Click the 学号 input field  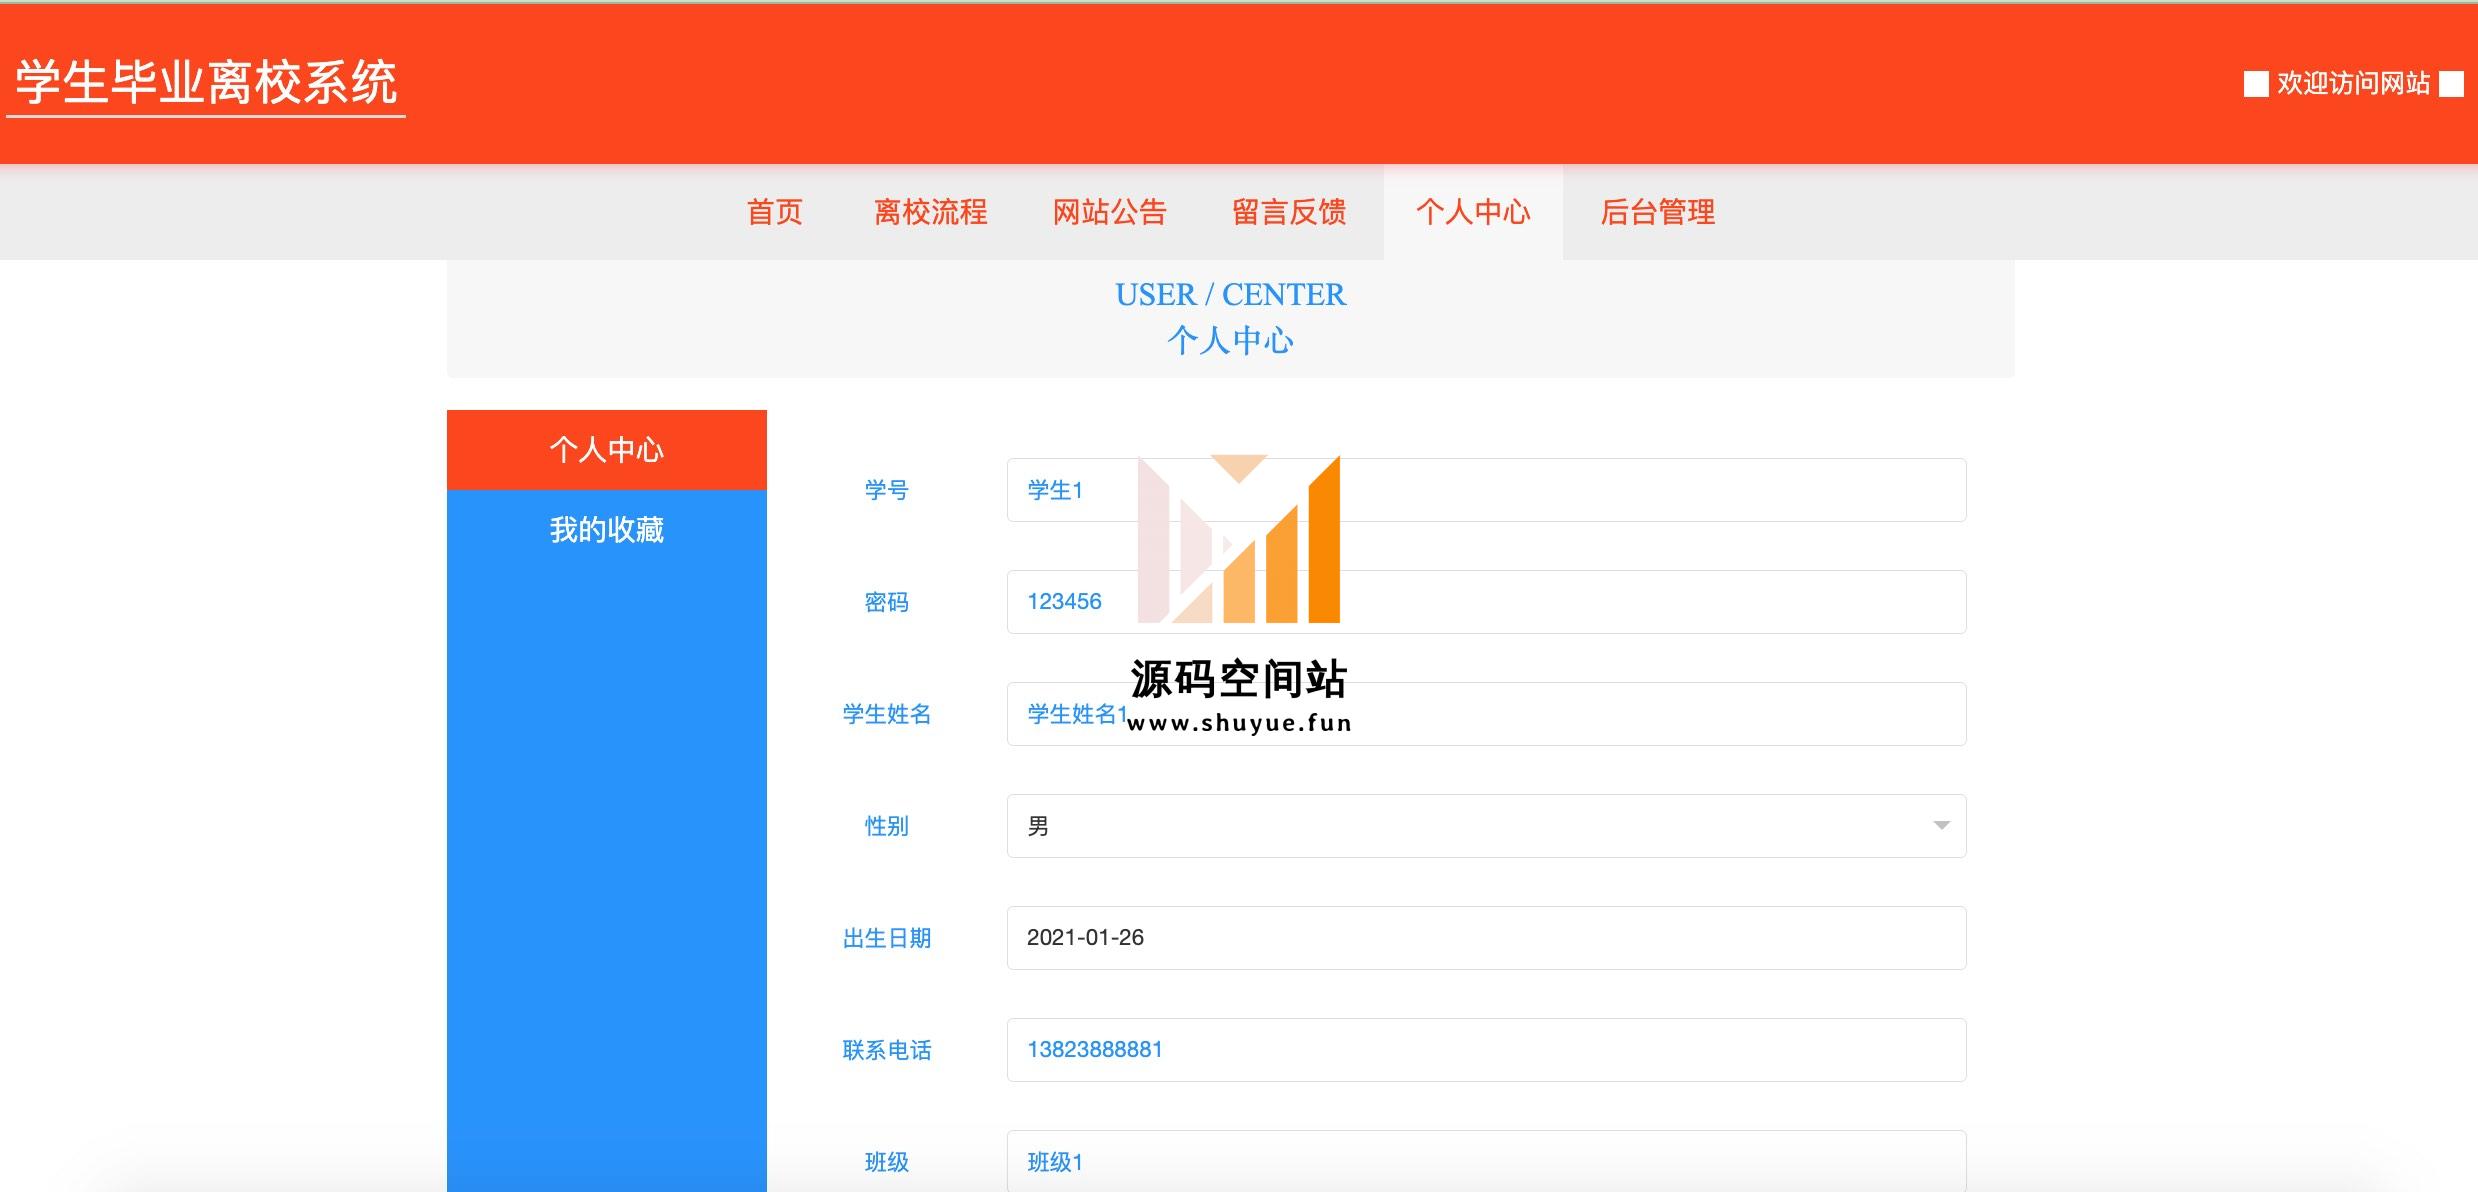coord(1486,490)
